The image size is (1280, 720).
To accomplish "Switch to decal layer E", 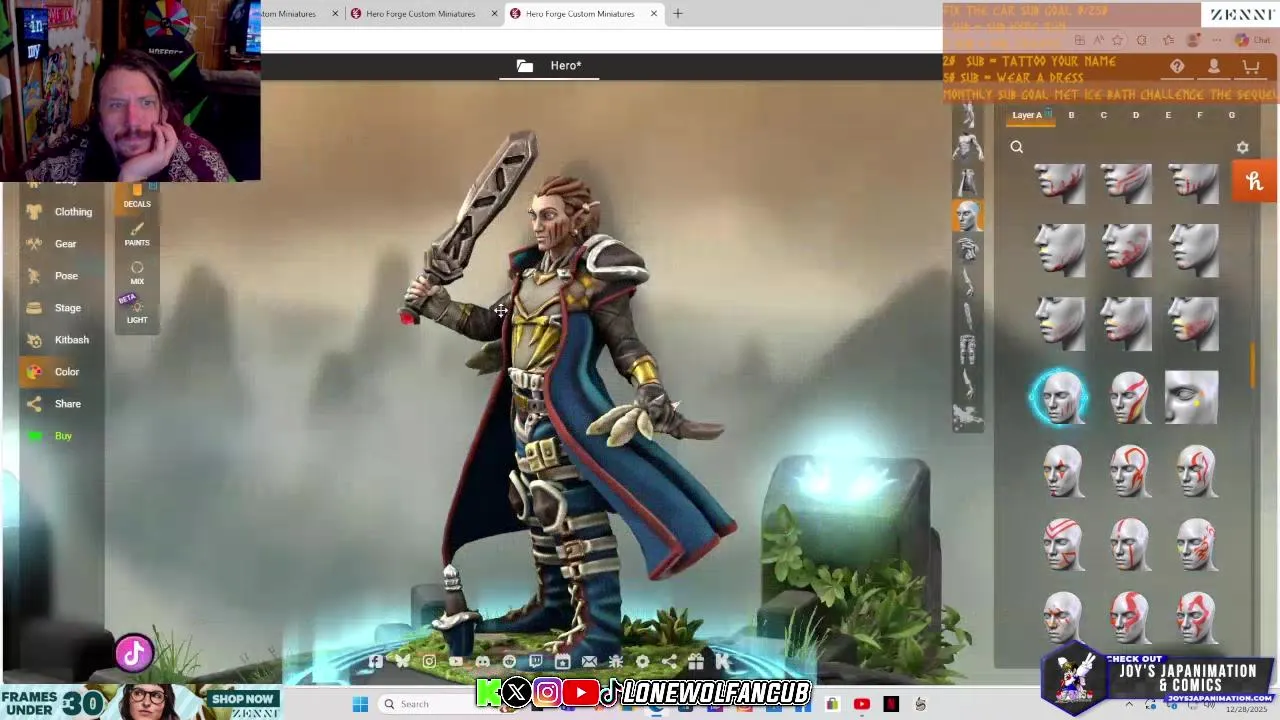I will (1167, 115).
